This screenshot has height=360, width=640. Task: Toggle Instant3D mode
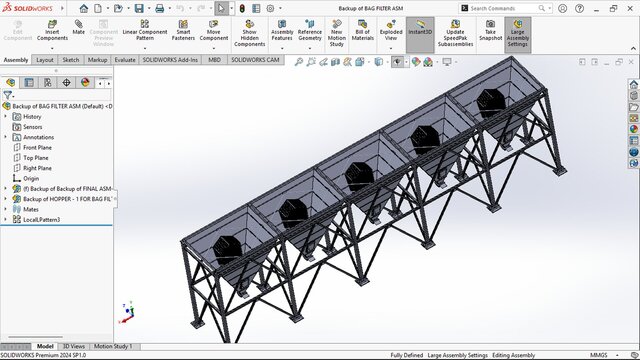pyautogui.click(x=420, y=34)
